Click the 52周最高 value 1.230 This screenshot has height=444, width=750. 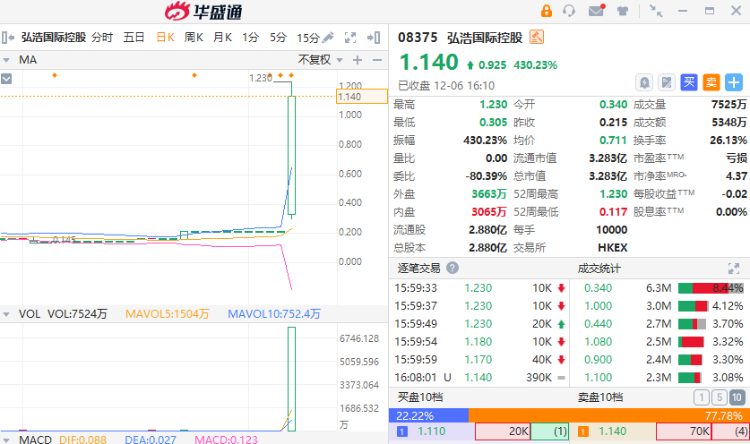click(x=613, y=194)
